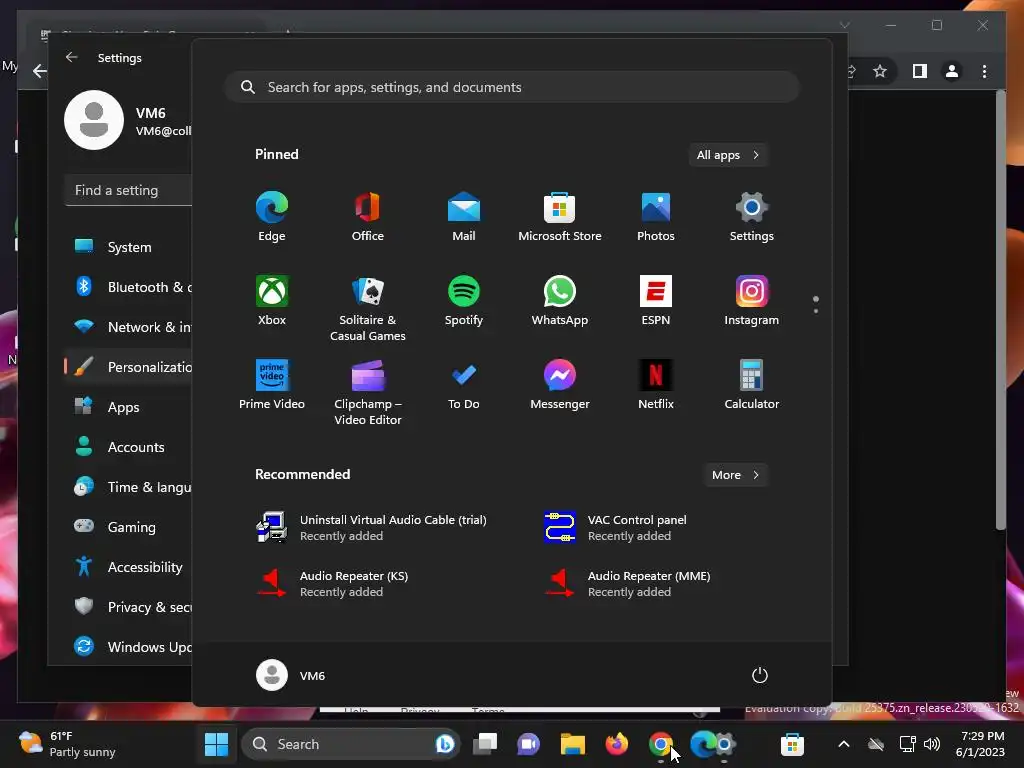The image size is (1024, 768).
Task: Open Instagram pinned app
Action: coord(752,300)
